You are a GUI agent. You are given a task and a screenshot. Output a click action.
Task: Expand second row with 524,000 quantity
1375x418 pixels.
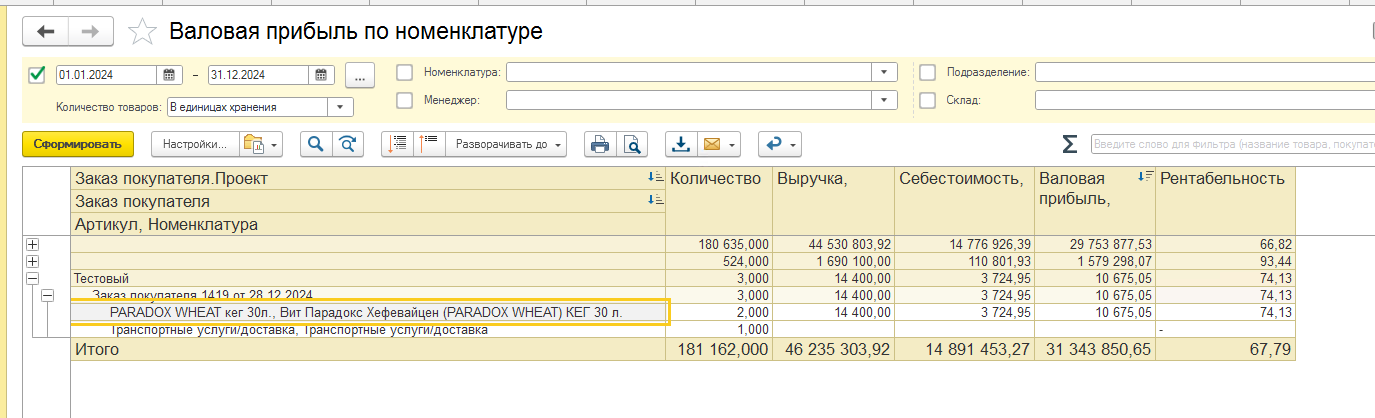pyautogui.click(x=32, y=261)
